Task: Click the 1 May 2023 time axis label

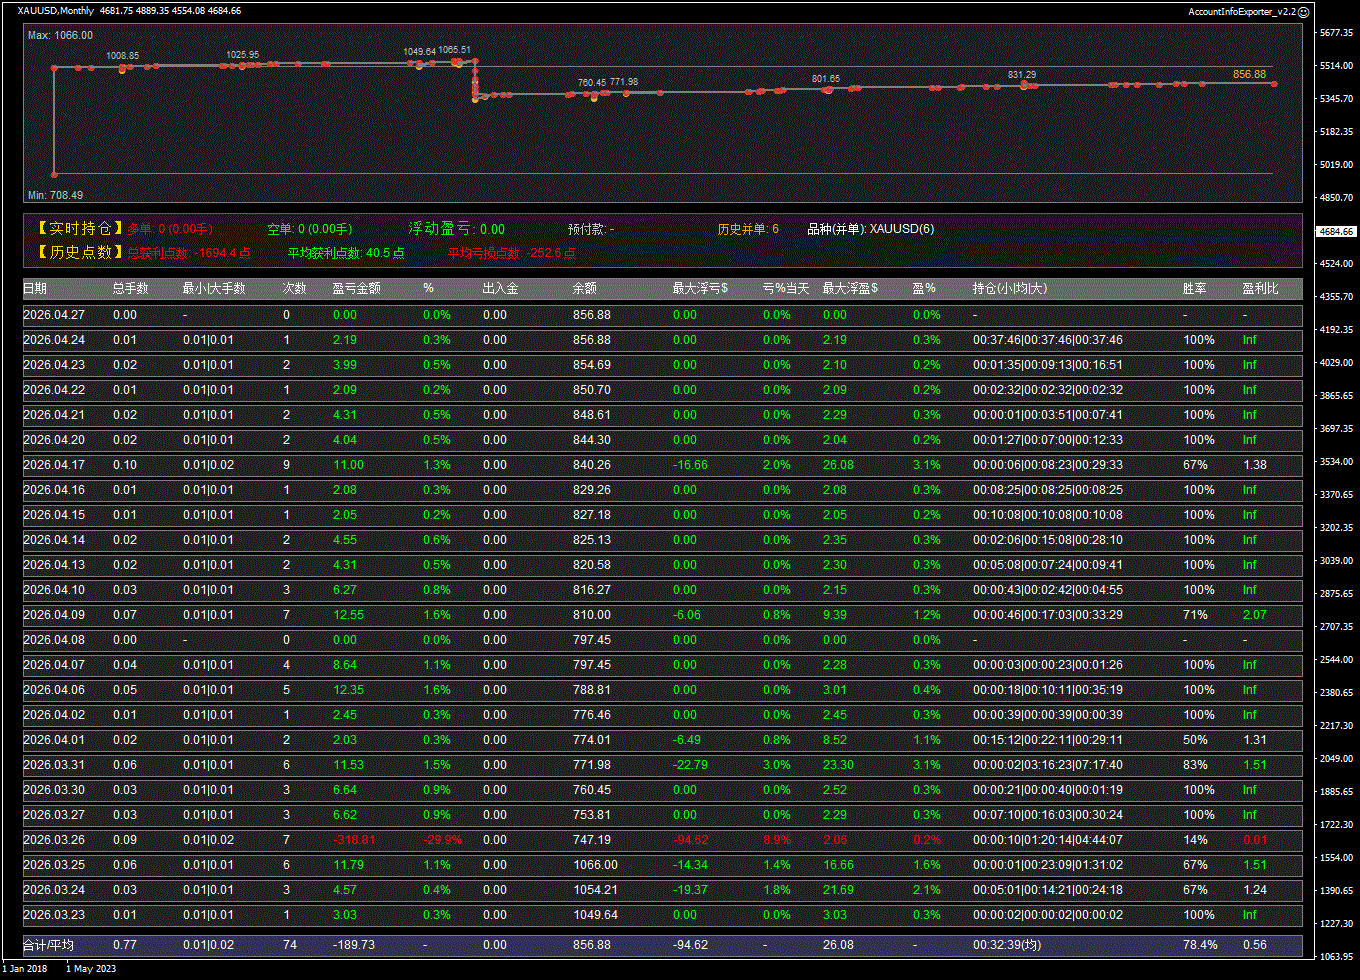Action: (92, 968)
